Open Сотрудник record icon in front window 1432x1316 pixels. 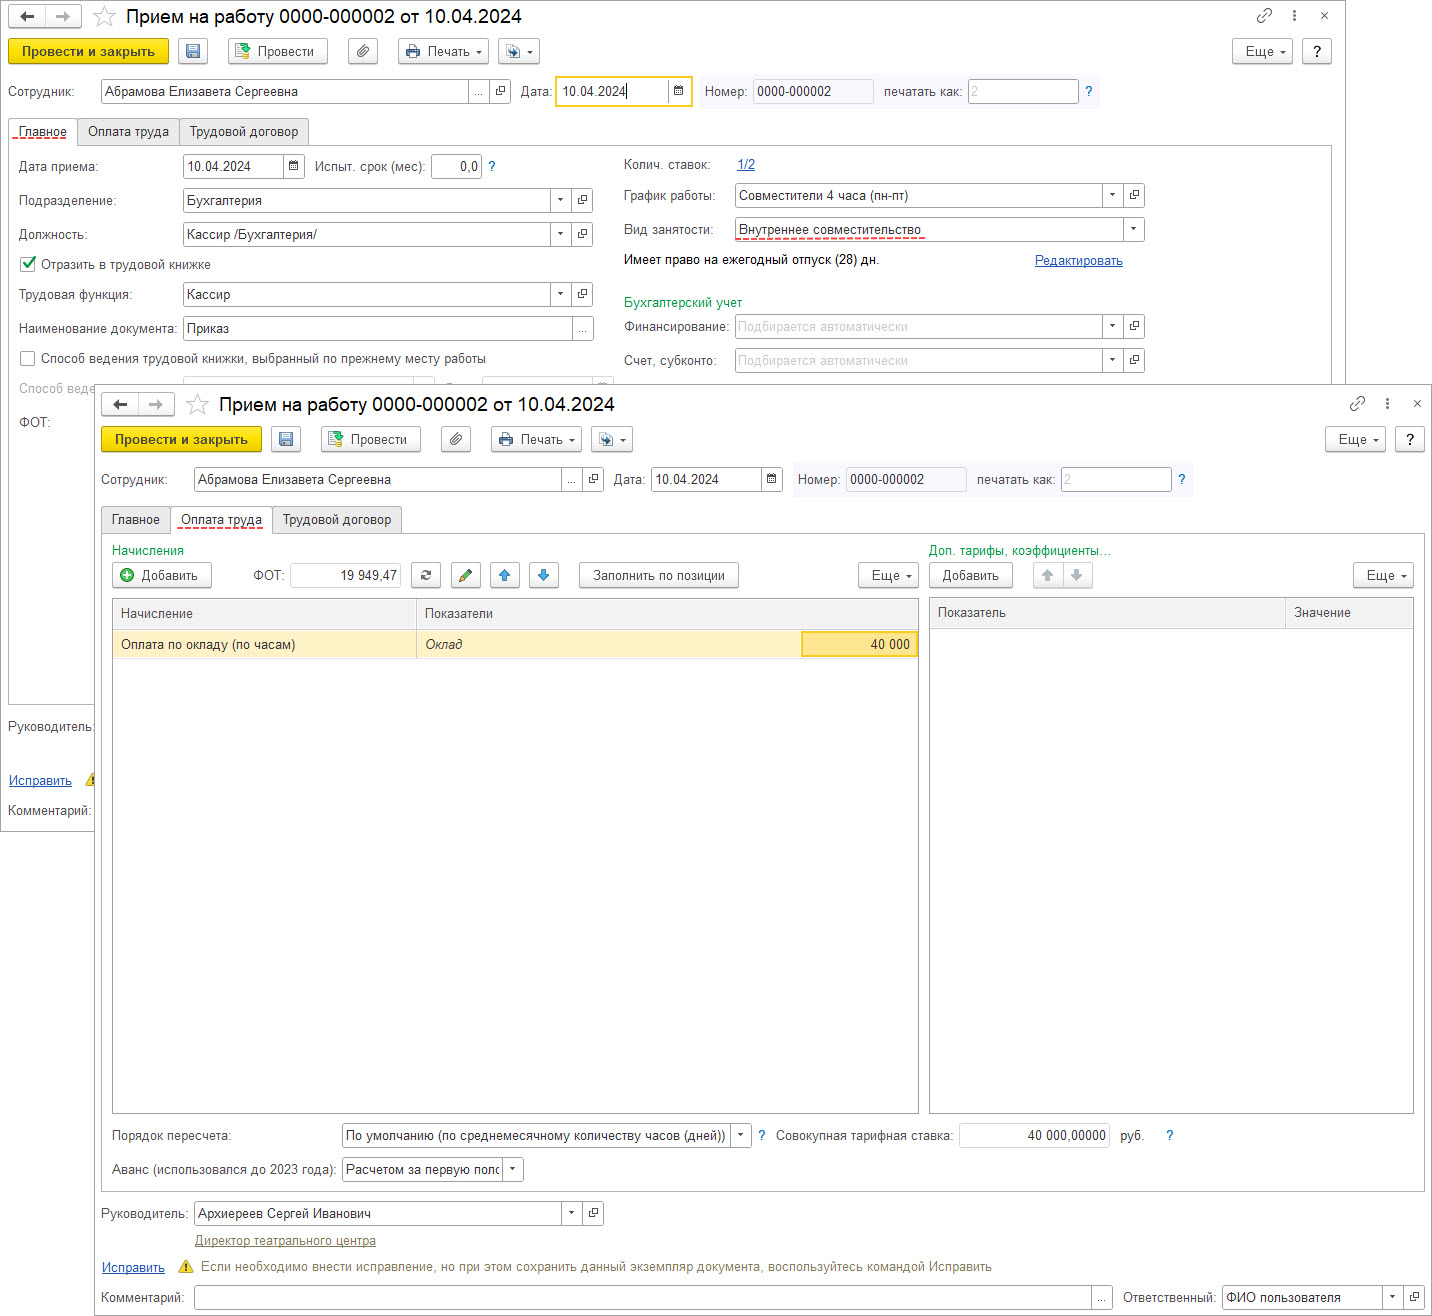point(593,479)
